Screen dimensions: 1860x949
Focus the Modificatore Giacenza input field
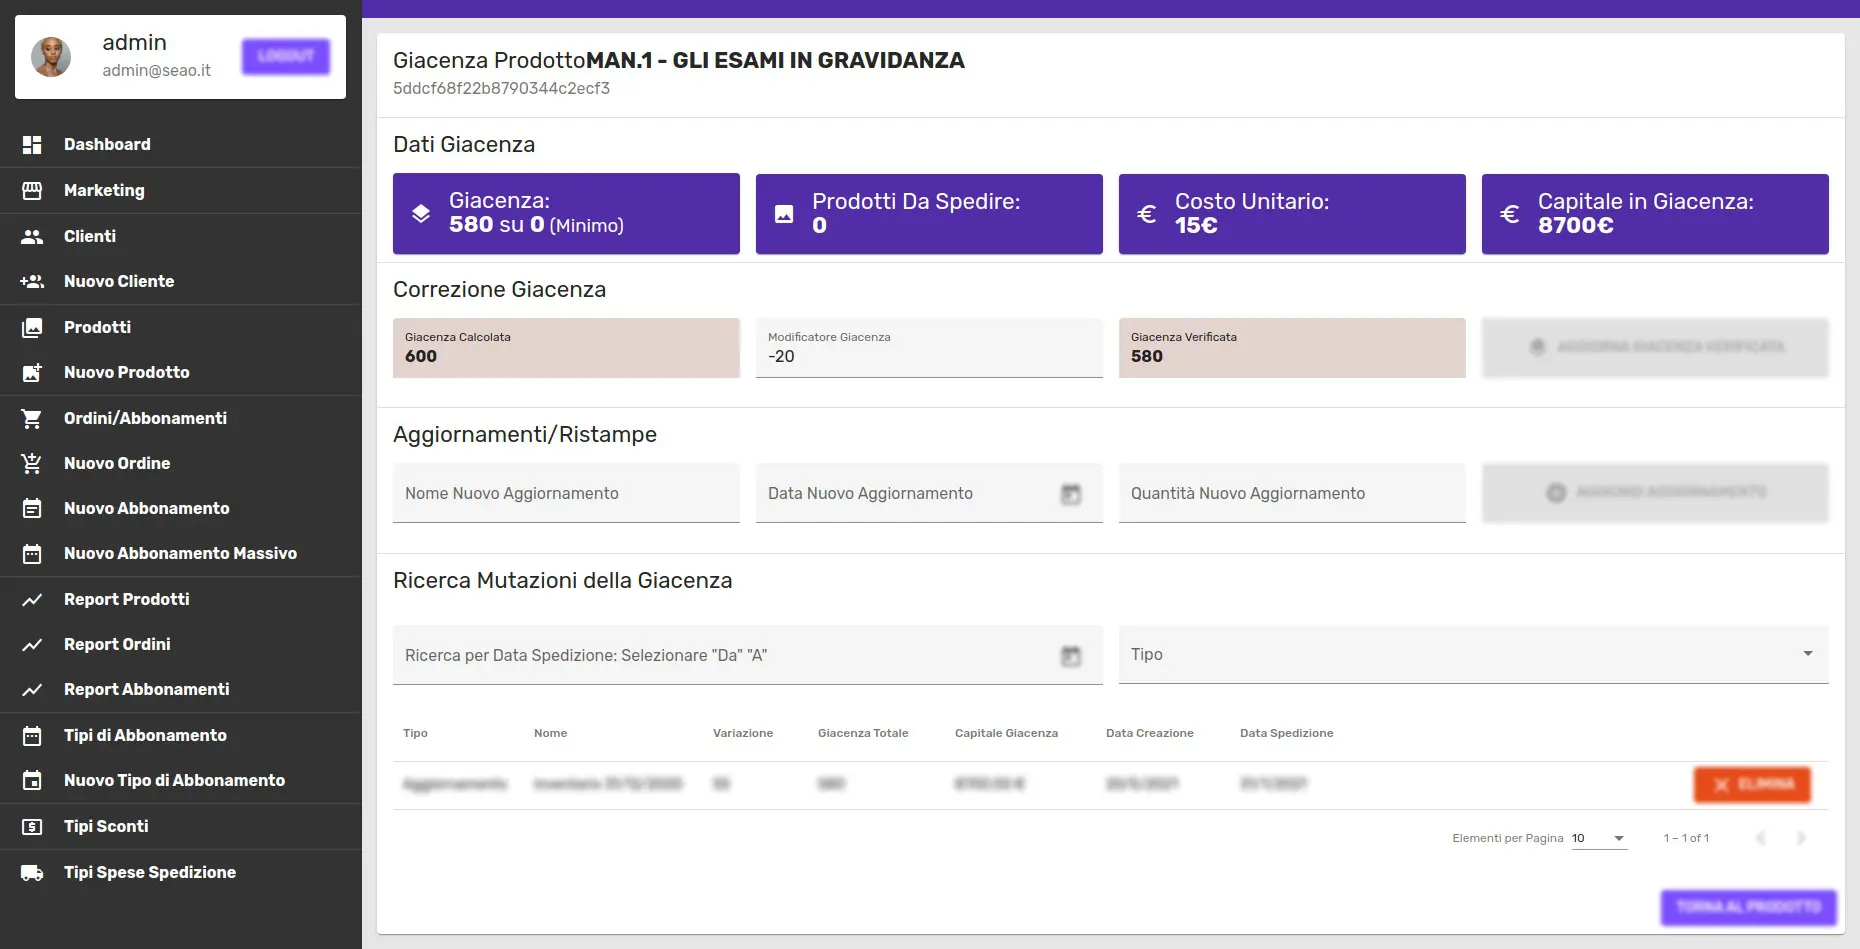[x=928, y=357]
